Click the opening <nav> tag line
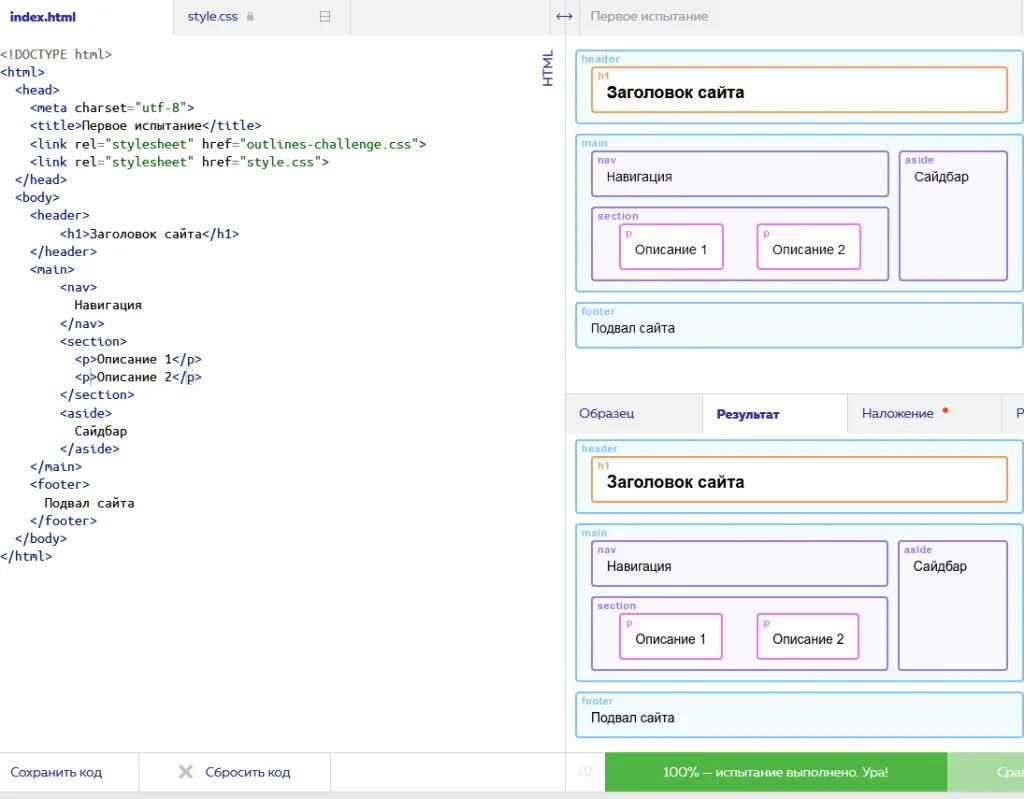The image size is (1024, 799). click(78, 287)
